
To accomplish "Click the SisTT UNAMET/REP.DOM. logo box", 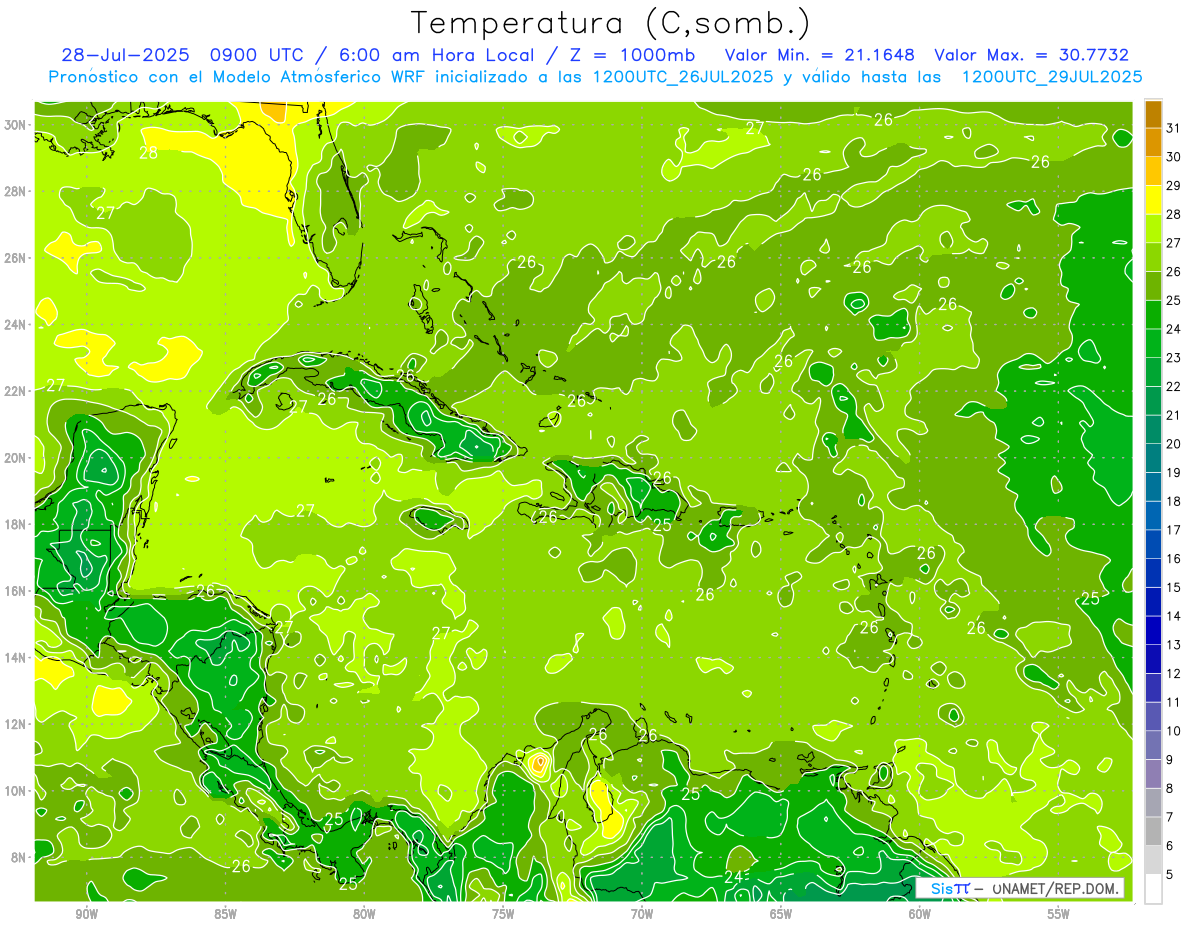I will [x=1019, y=888].
